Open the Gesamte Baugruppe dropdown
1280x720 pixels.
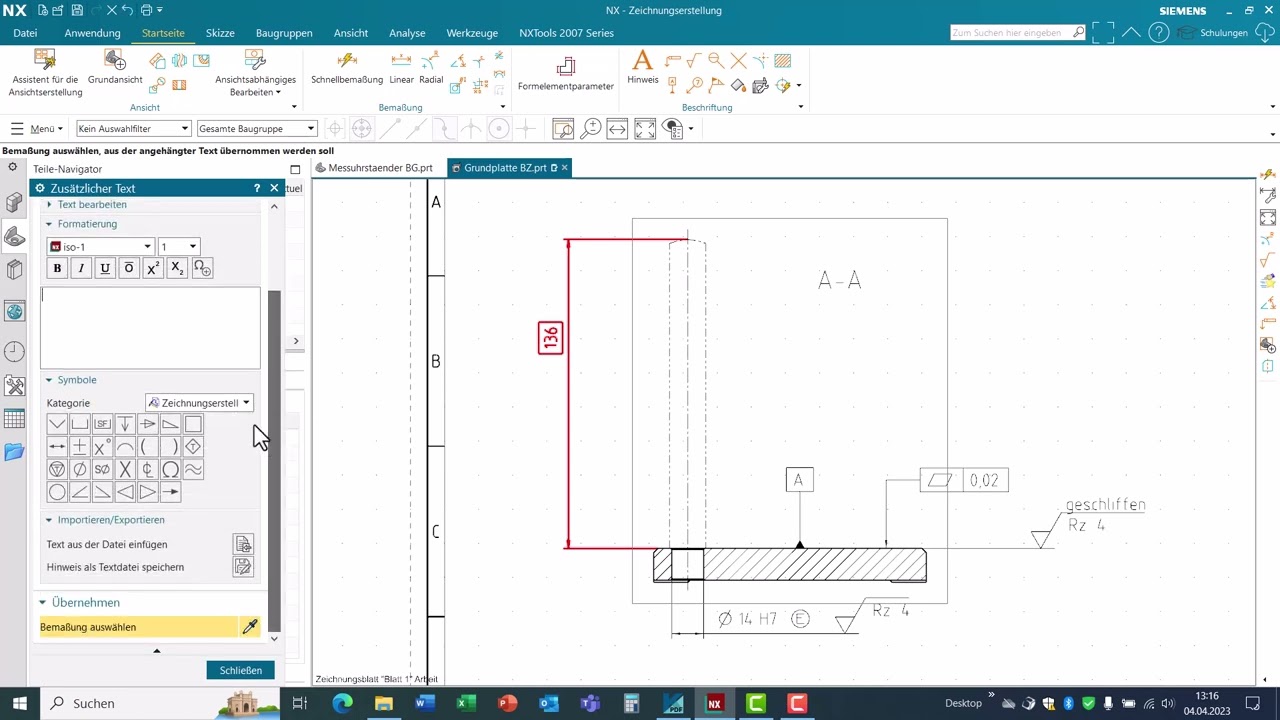[x=257, y=128]
